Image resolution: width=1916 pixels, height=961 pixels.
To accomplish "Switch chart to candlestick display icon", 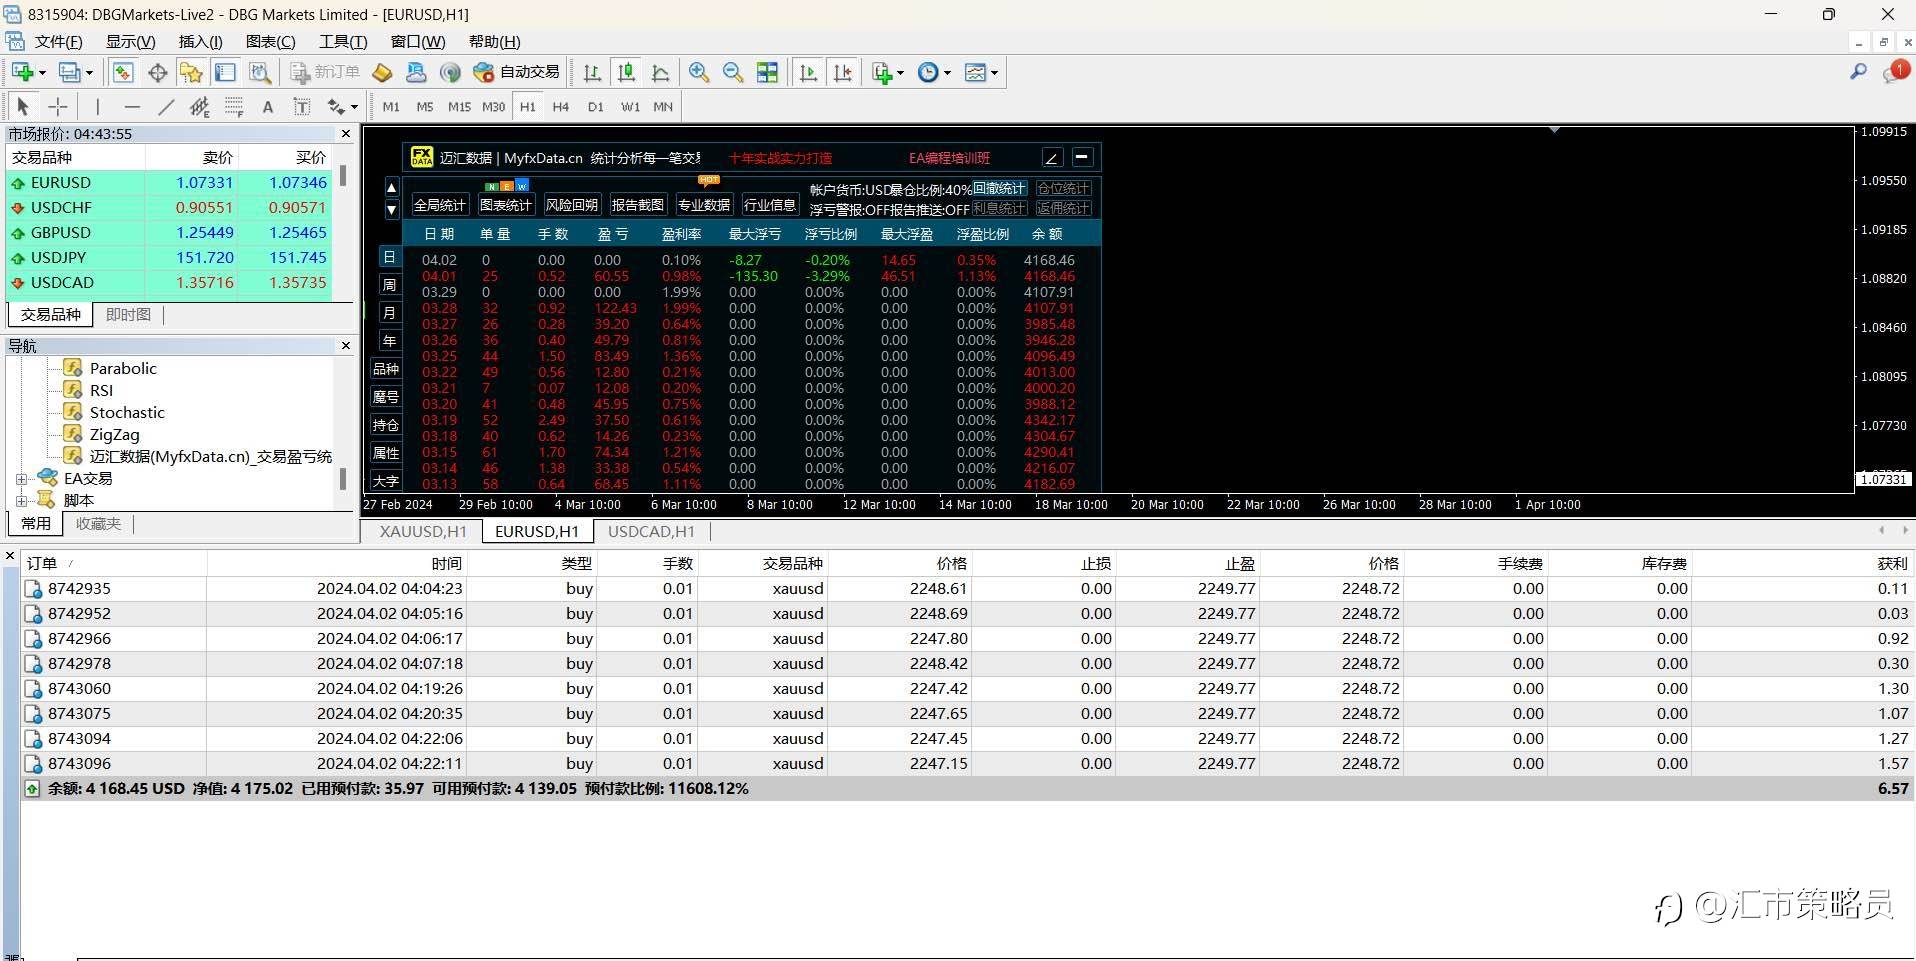I will (x=626, y=72).
